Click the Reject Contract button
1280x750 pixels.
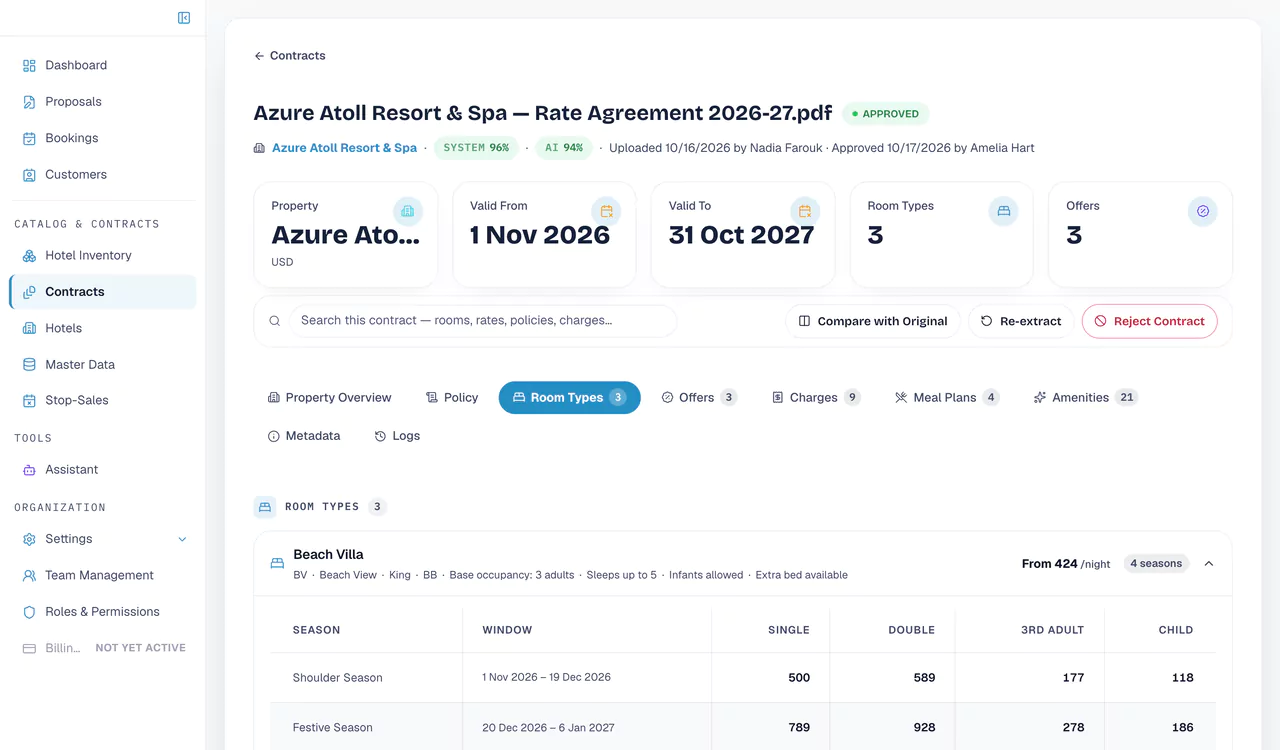(x=1149, y=321)
